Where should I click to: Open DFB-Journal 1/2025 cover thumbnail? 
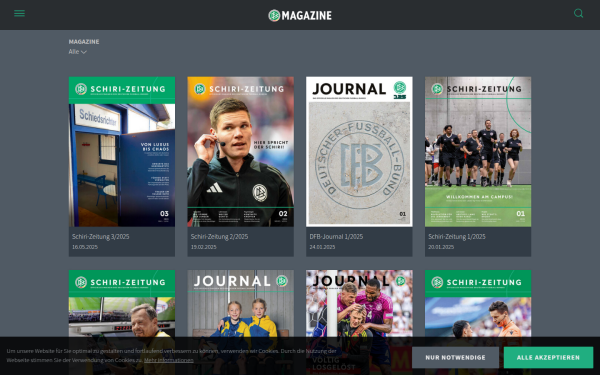point(359,152)
